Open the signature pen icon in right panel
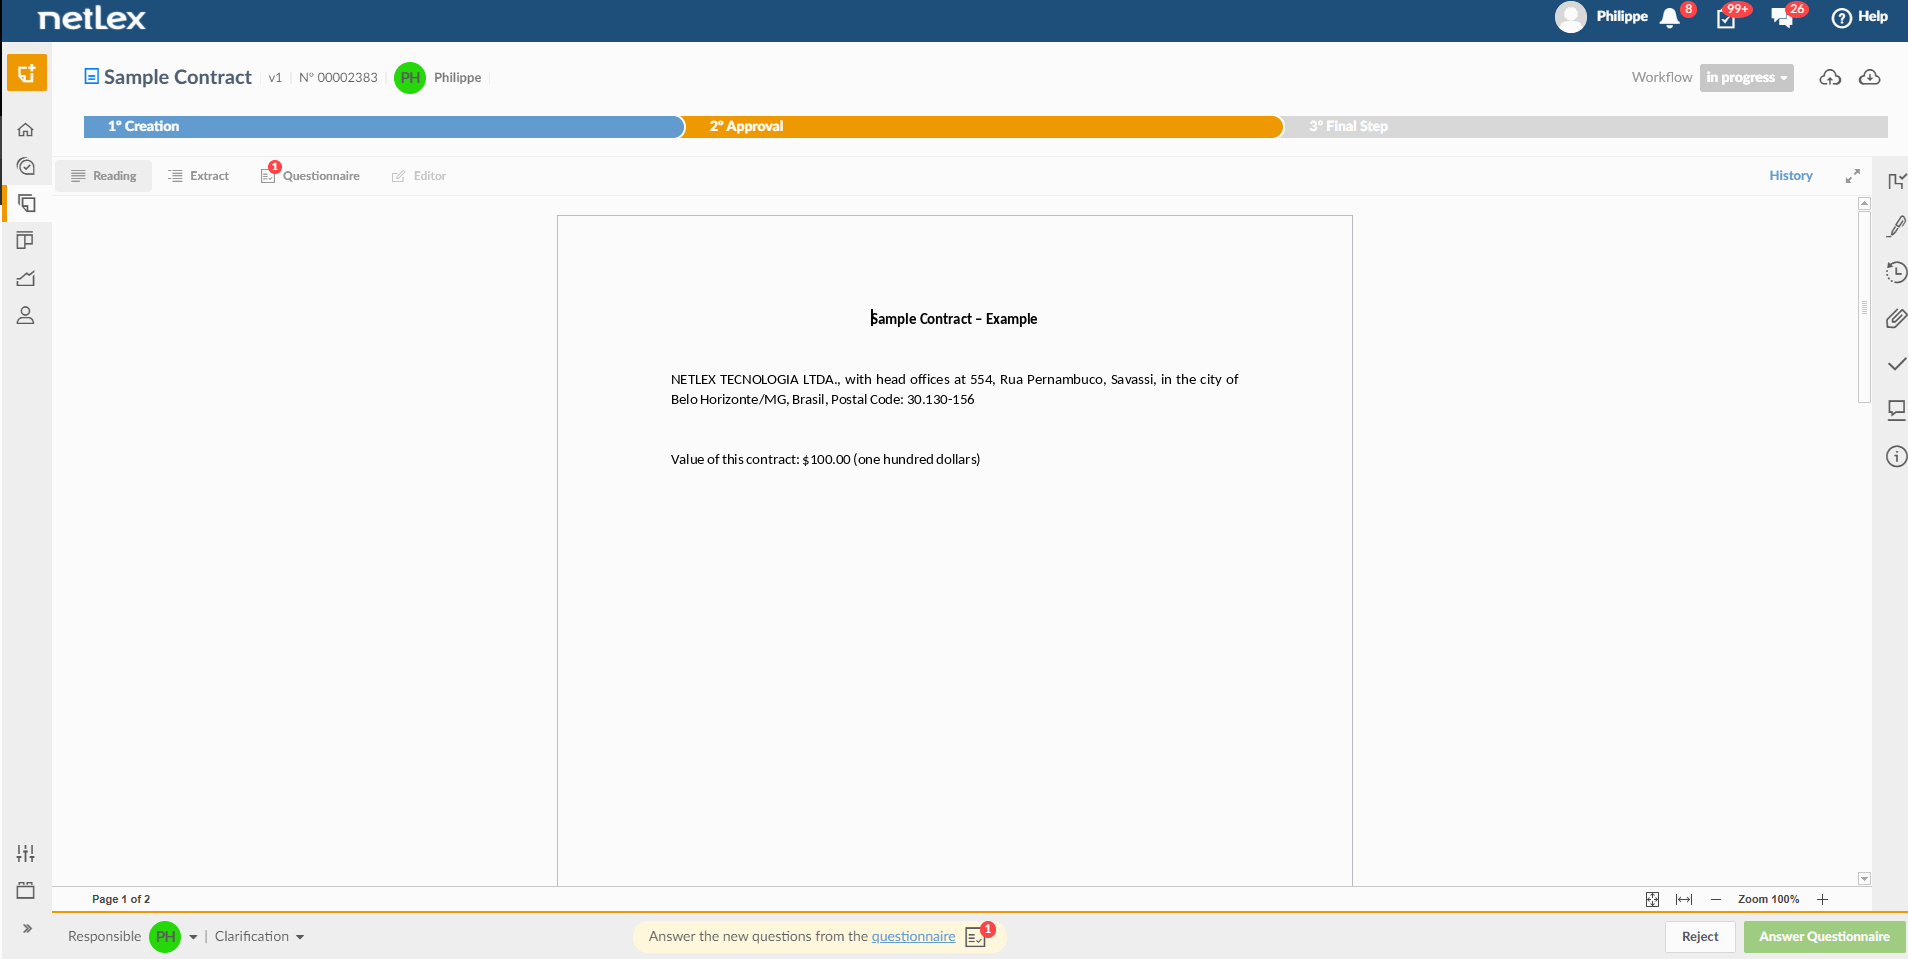The height and width of the screenshot is (959, 1908). 1896,227
